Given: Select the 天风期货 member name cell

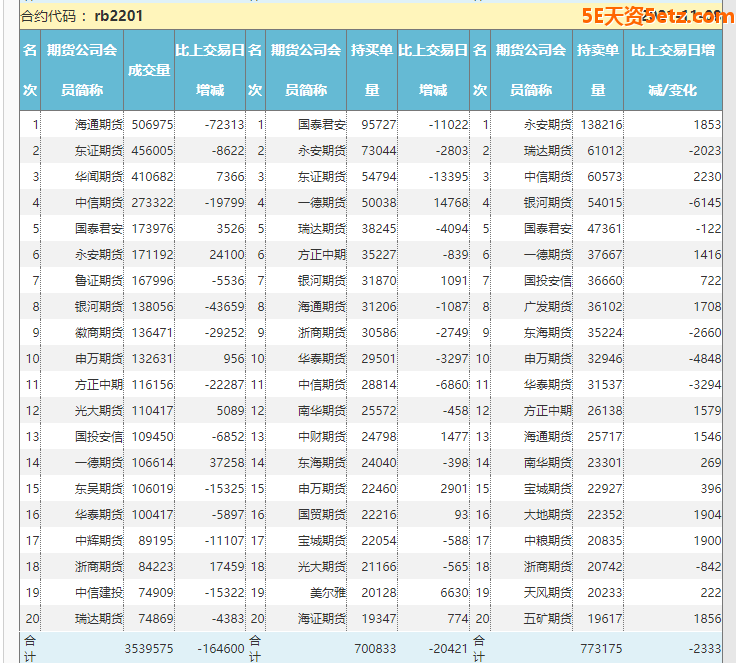Looking at the screenshot, I should point(548,591).
